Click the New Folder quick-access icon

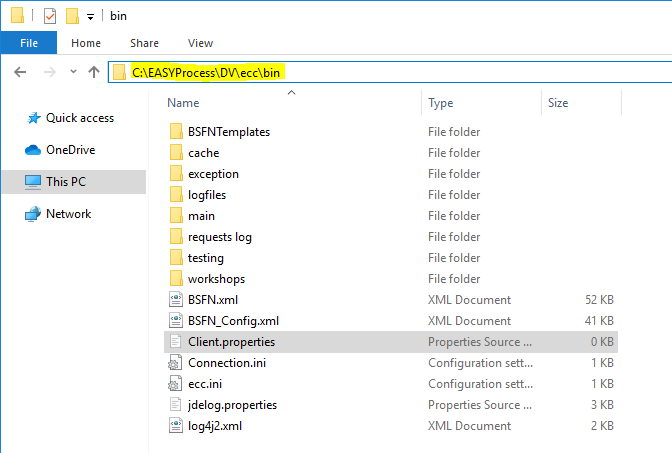pos(72,16)
